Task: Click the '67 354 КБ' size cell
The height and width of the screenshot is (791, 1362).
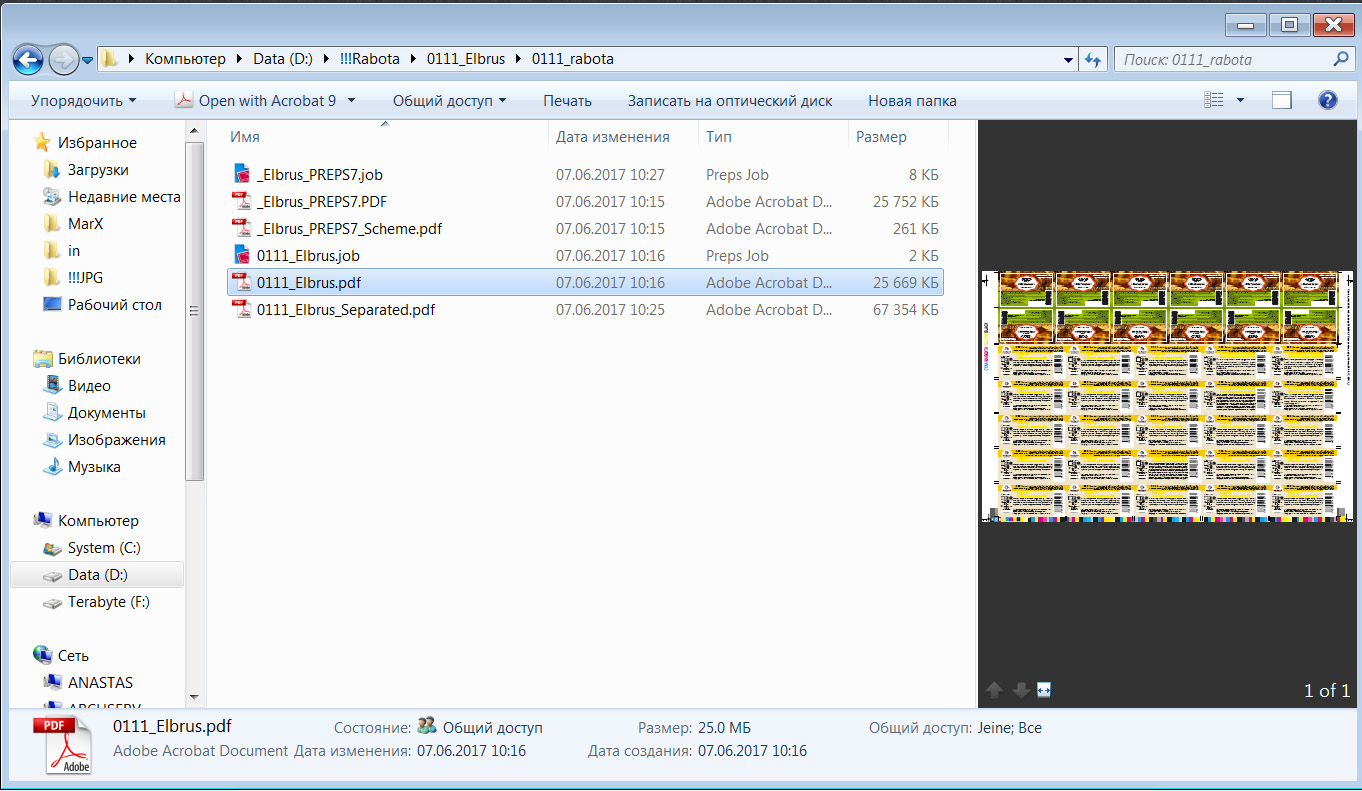Action: [905, 310]
